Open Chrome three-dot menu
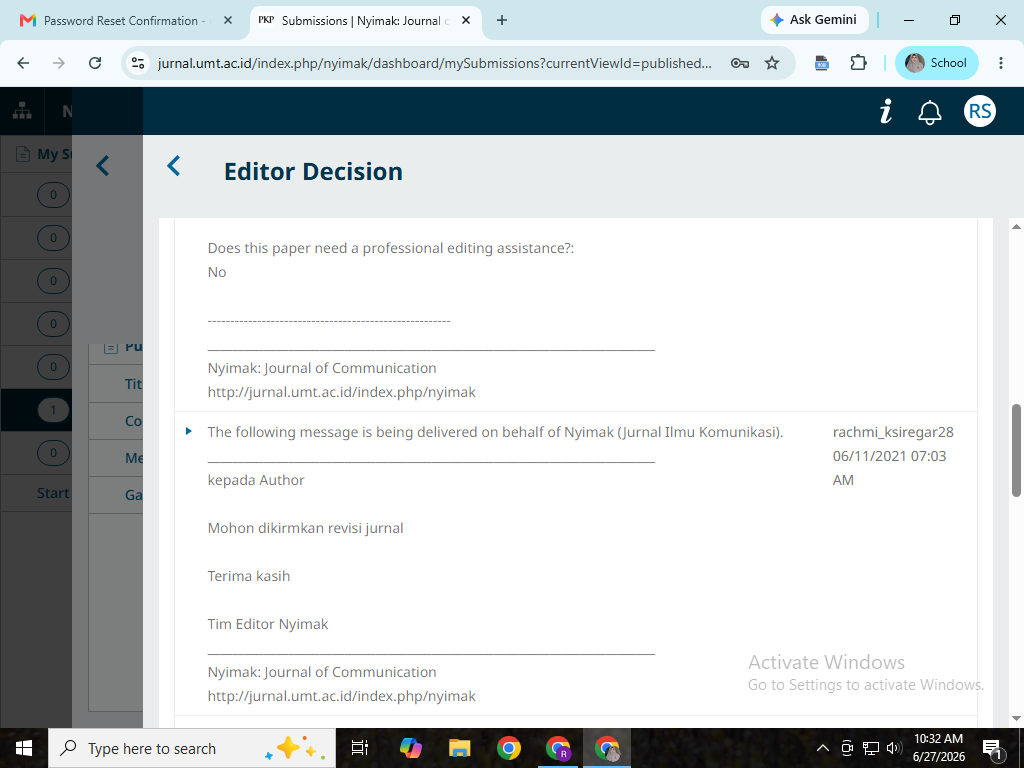The height and width of the screenshot is (768, 1024). 1000,63
